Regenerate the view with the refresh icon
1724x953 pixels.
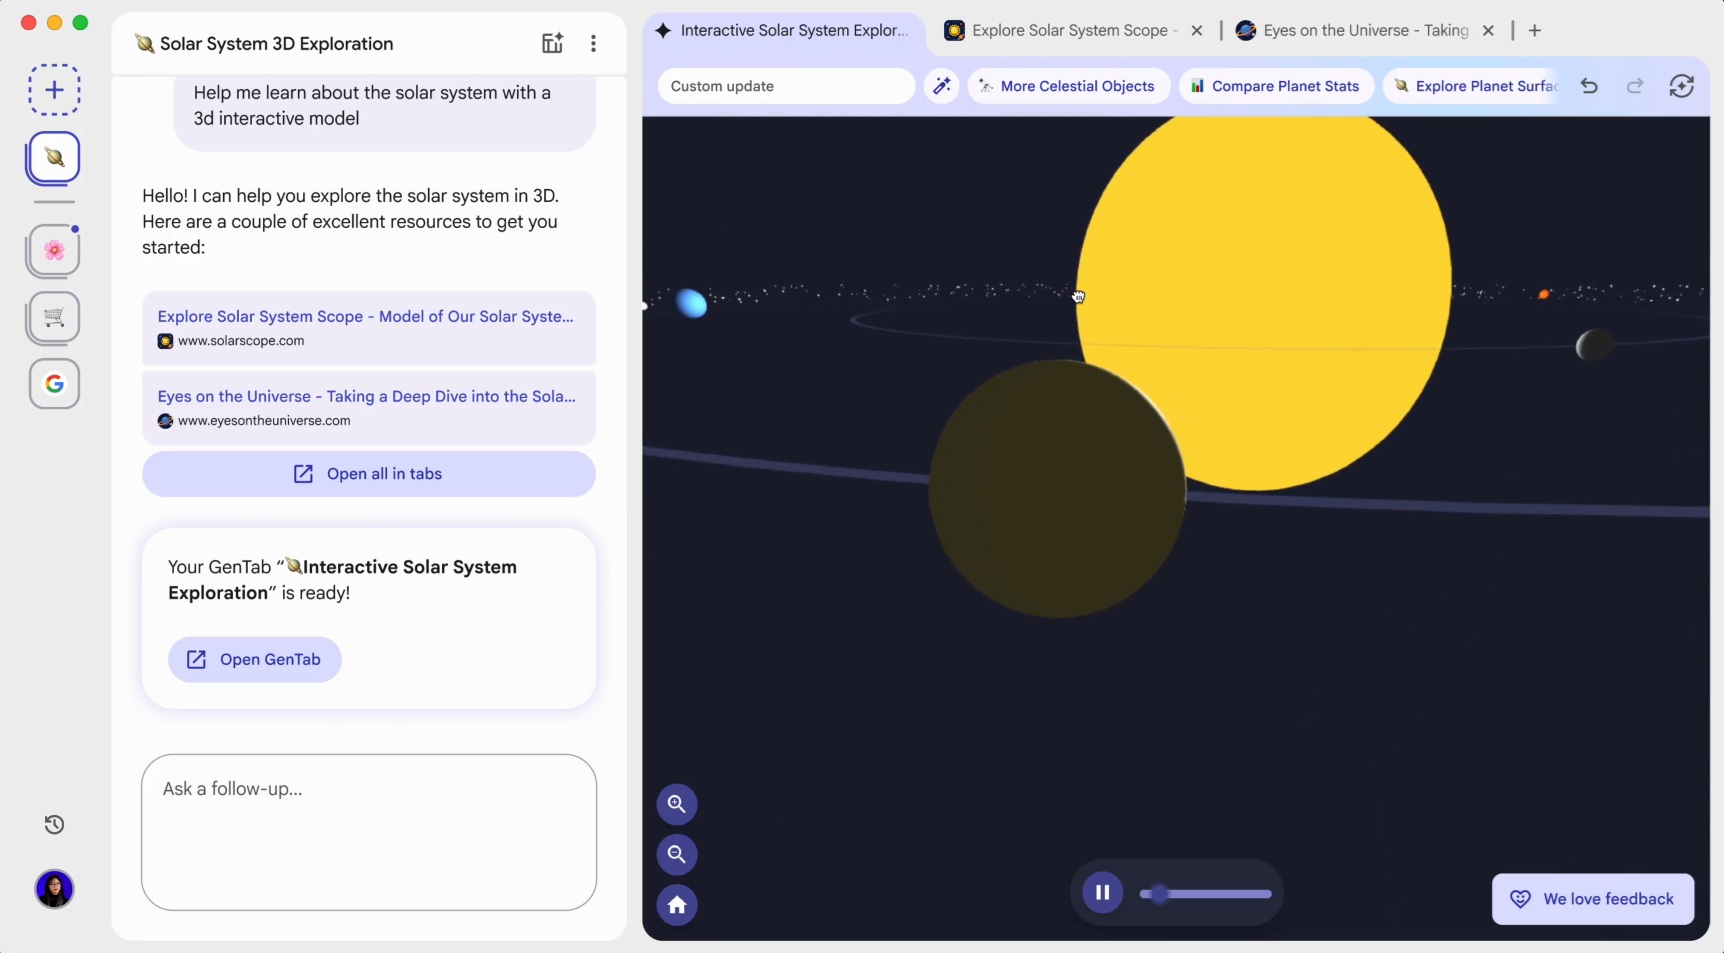click(x=1681, y=86)
